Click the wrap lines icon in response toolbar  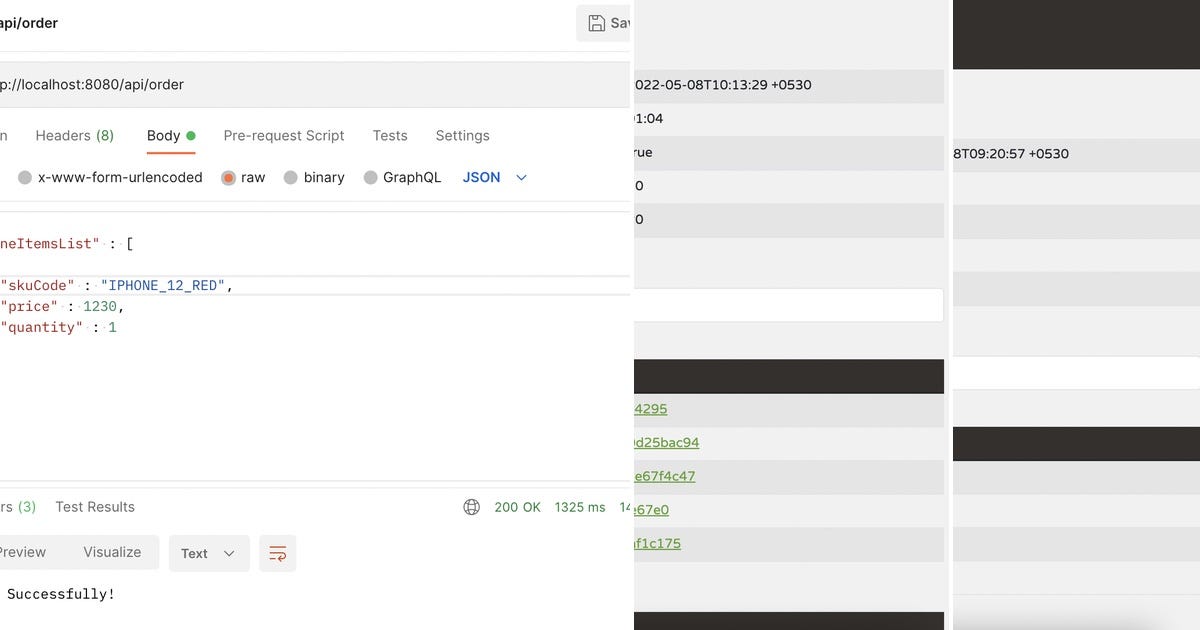[x=277, y=553]
